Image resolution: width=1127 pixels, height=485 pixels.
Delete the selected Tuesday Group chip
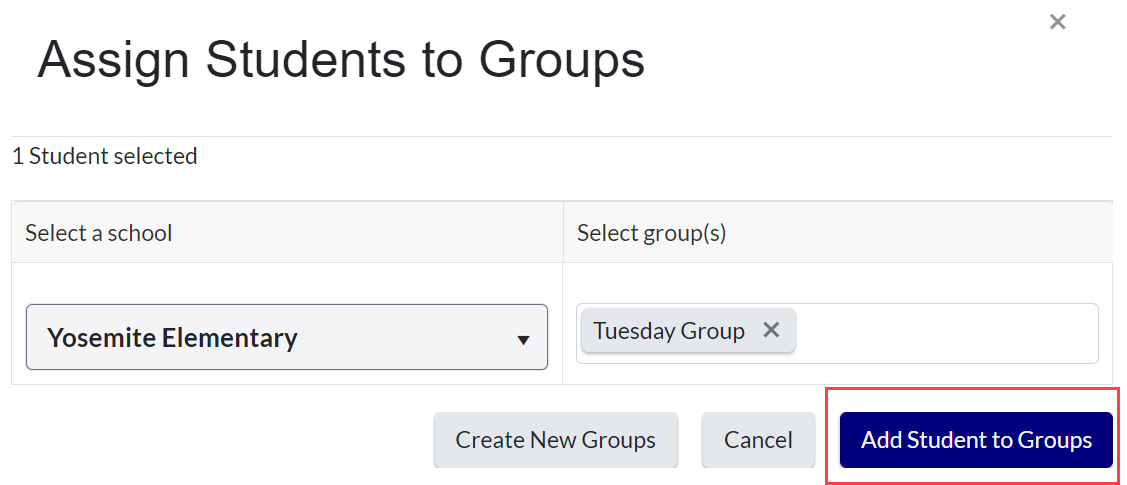[771, 330]
